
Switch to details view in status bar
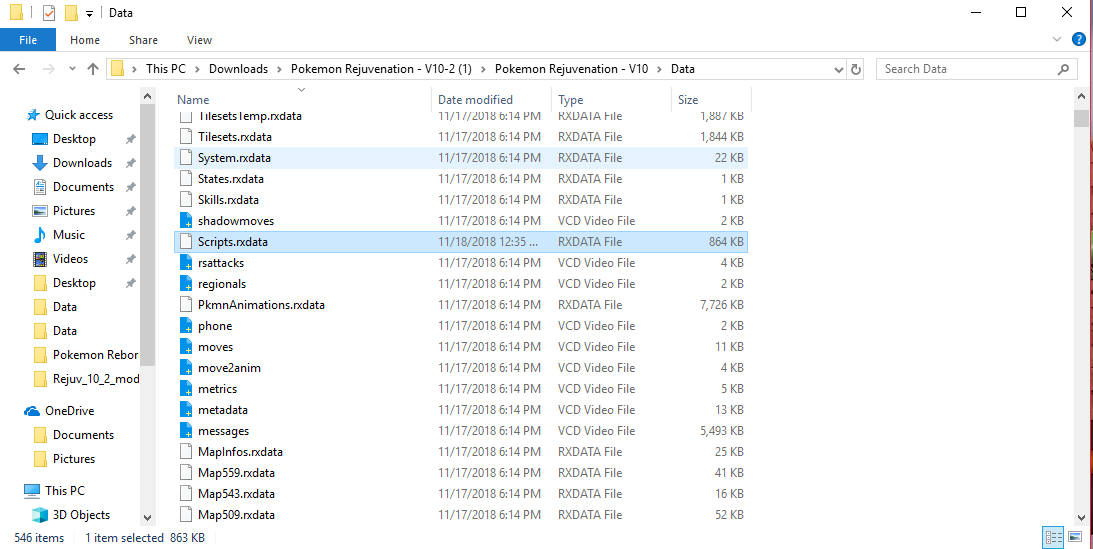tap(1052, 537)
